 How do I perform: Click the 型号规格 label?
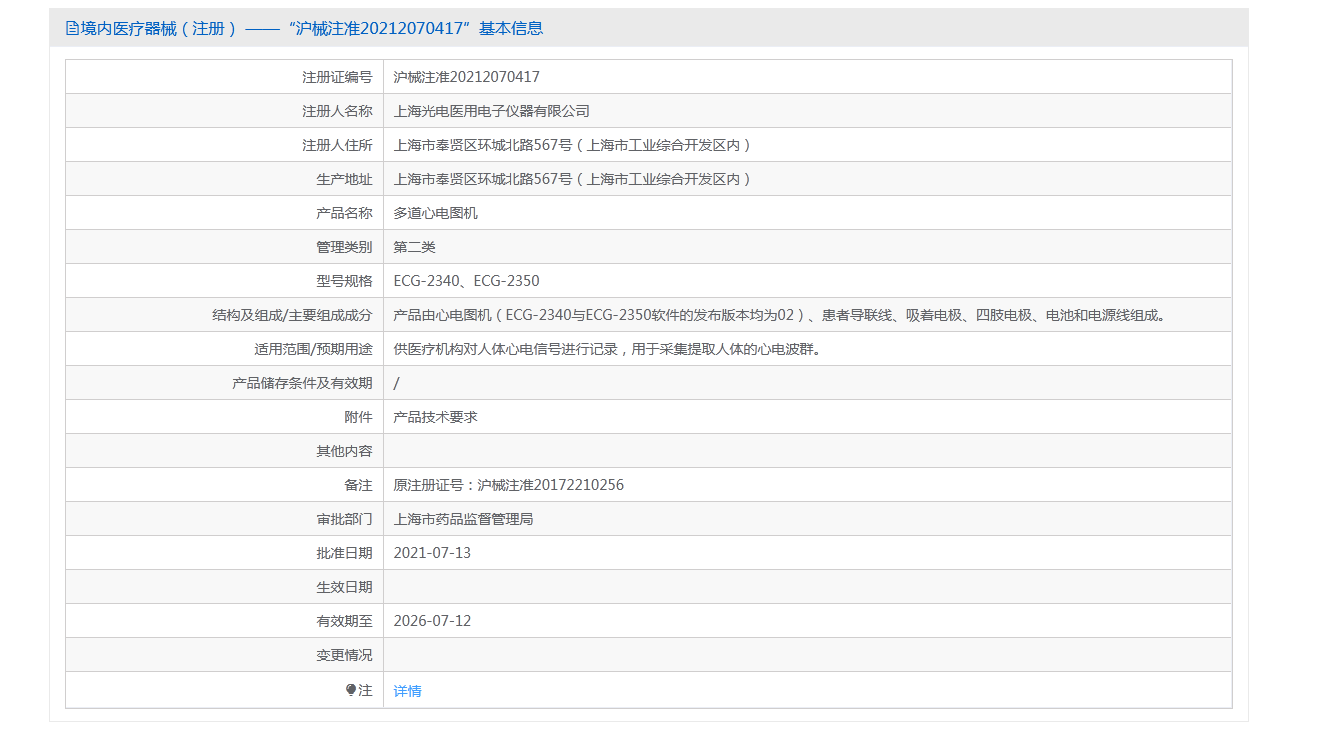[345, 281]
